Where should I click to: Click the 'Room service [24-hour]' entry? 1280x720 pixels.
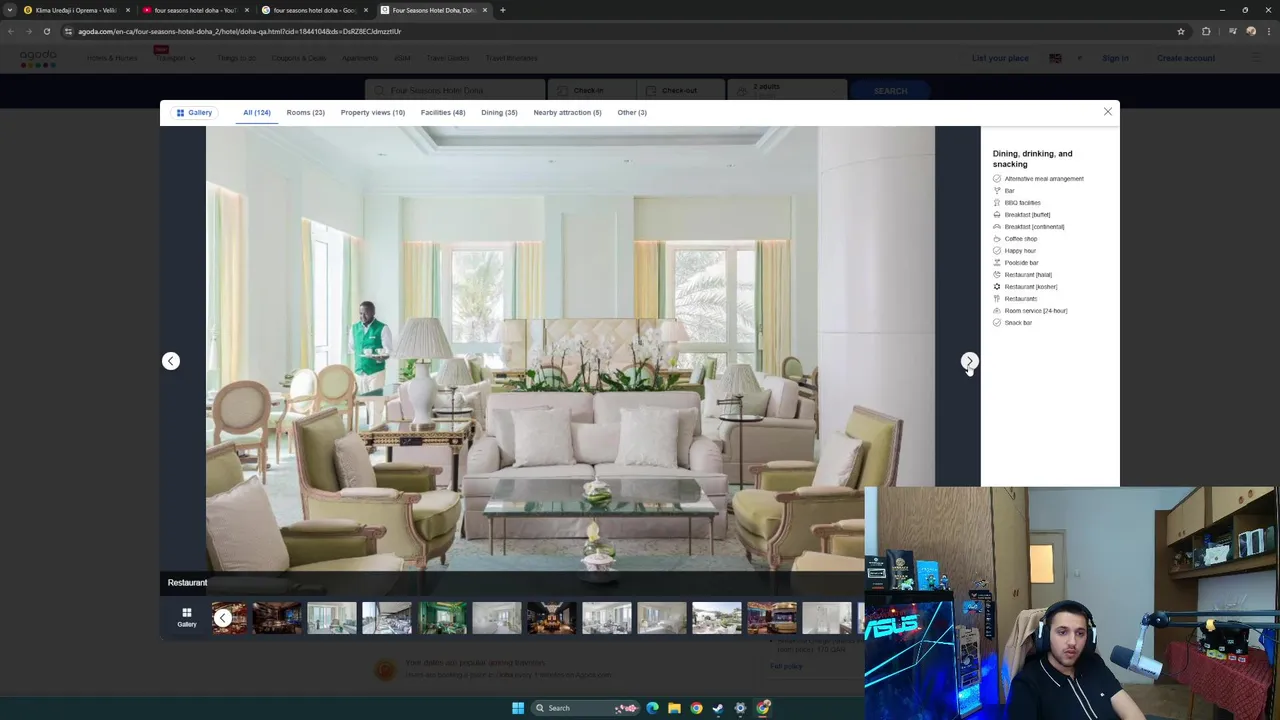[x=1029, y=311]
